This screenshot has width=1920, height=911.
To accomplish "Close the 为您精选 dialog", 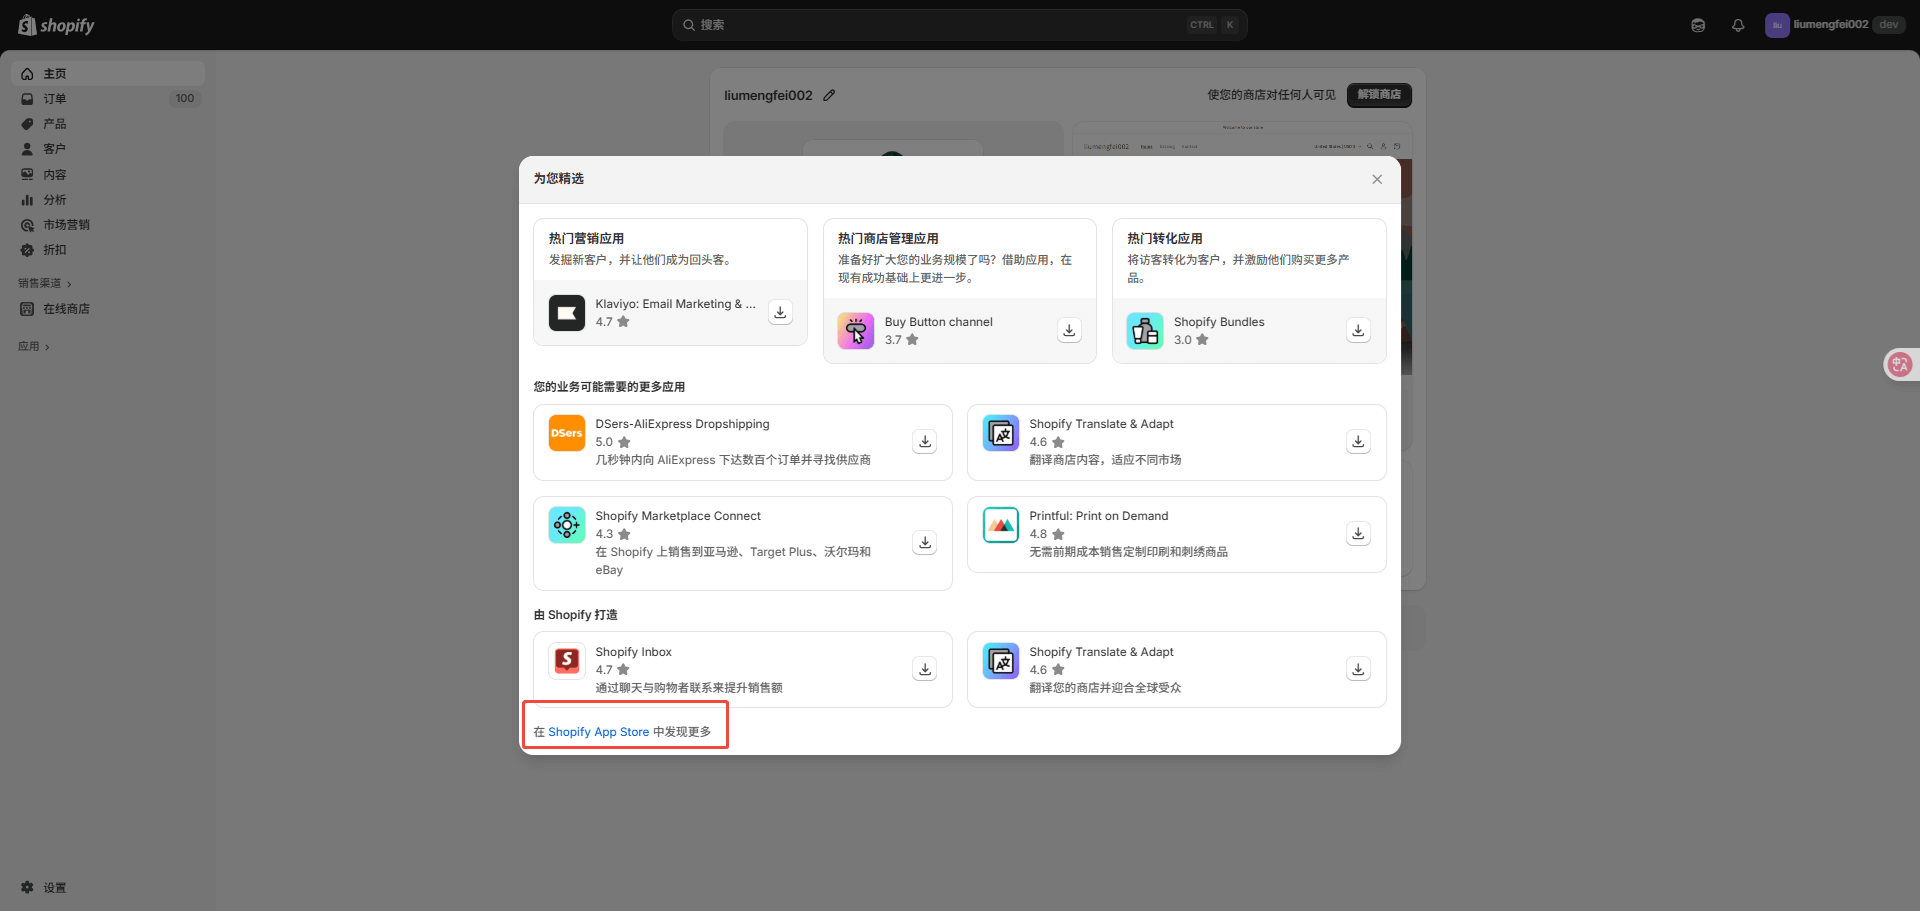I will pos(1377,179).
